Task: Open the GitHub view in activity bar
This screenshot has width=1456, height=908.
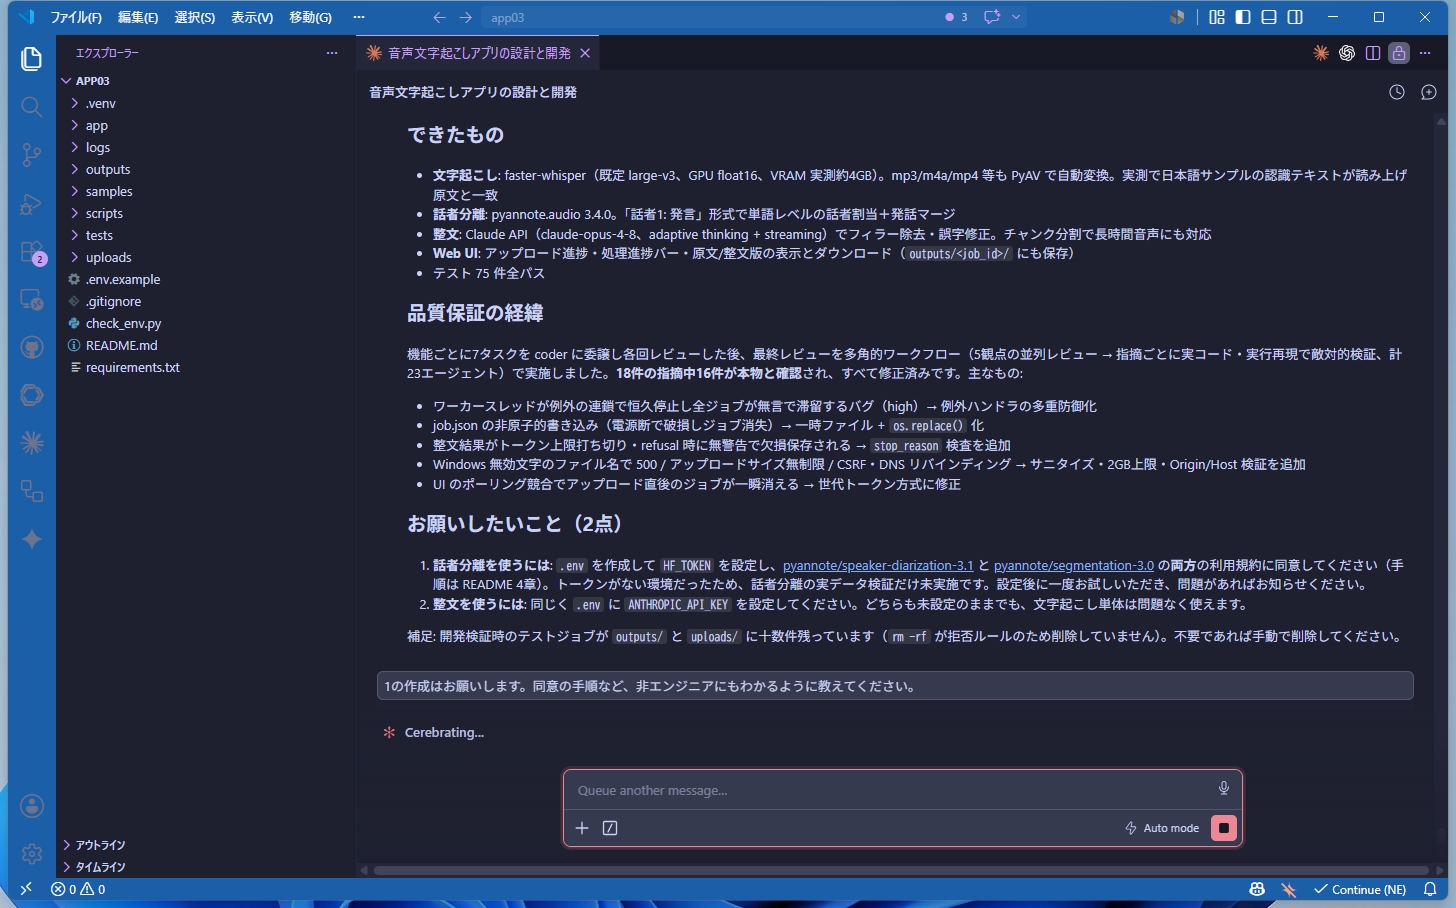Action: (32, 347)
